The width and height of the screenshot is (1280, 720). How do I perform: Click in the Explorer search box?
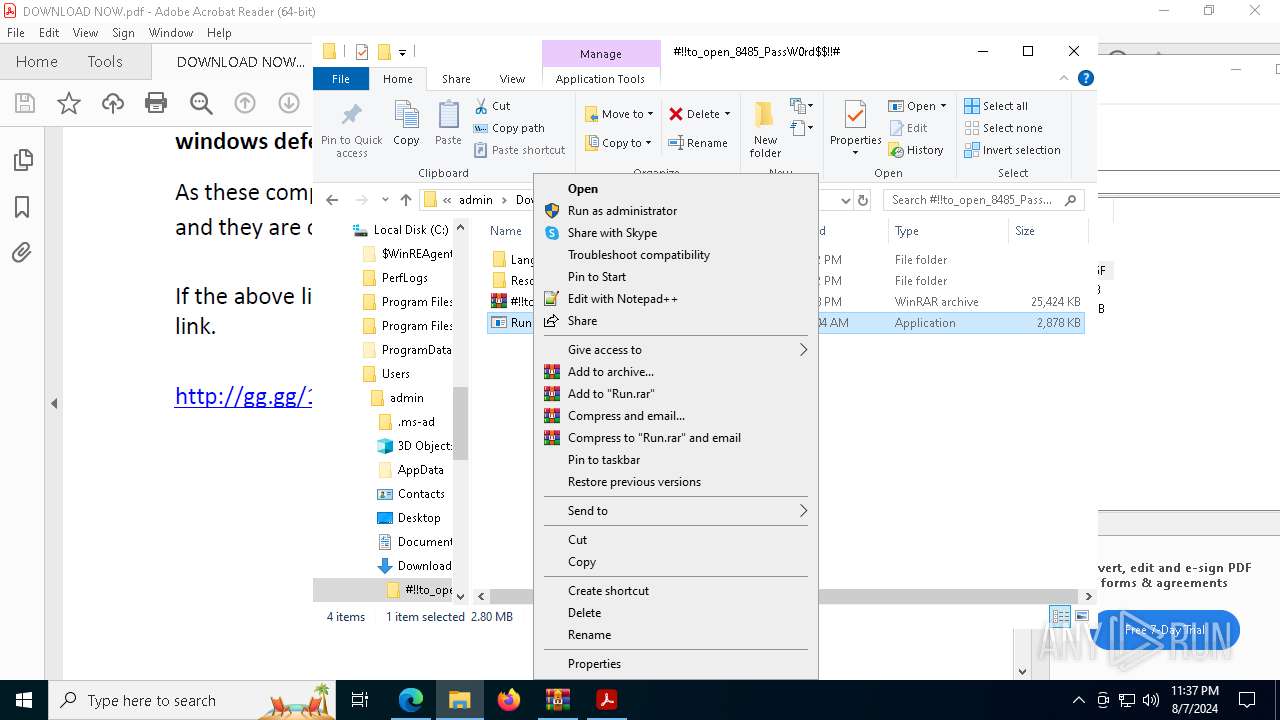[985, 200]
